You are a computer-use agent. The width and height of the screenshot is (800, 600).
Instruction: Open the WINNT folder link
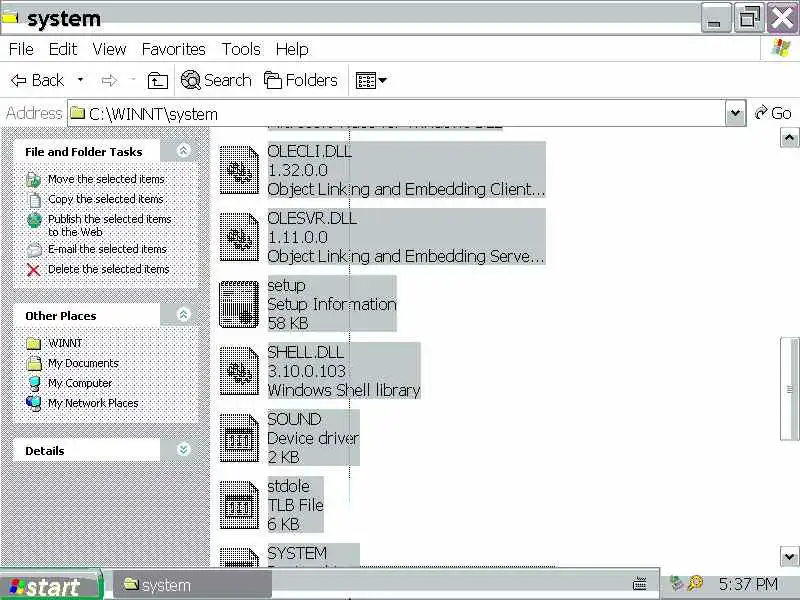click(x=65, y=343)
